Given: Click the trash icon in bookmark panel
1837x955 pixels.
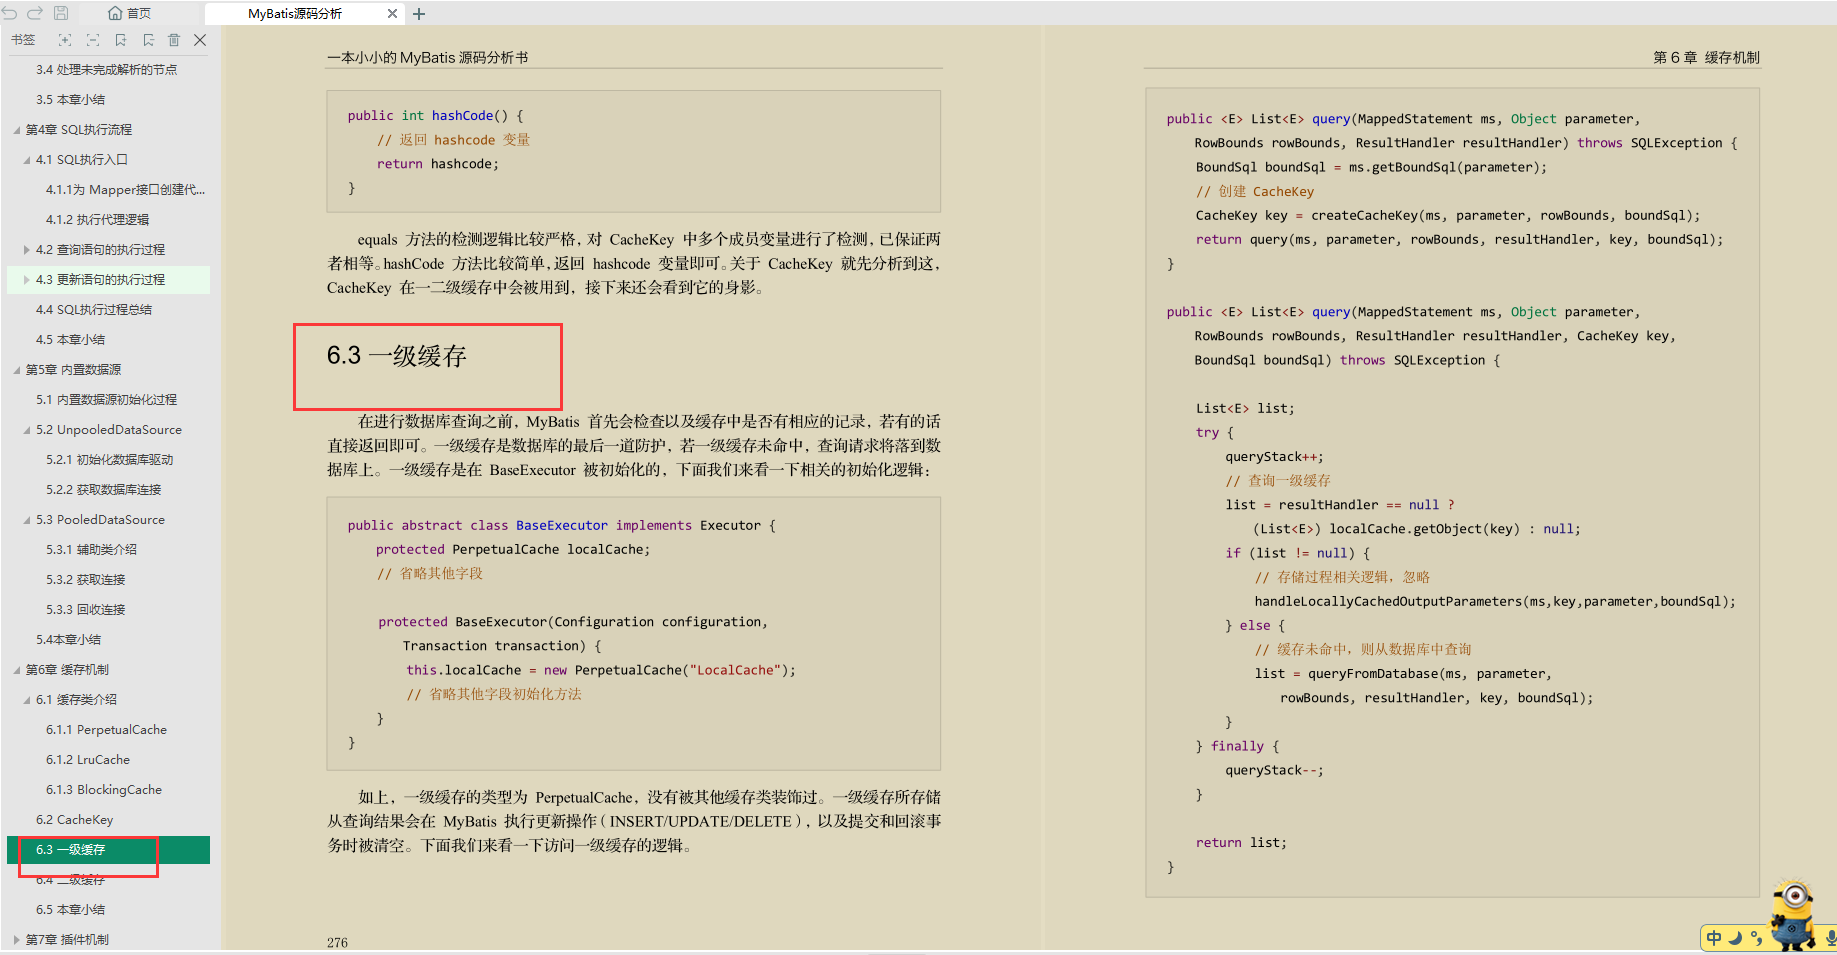Looking at the screenshot, I should tap(174, 40).
